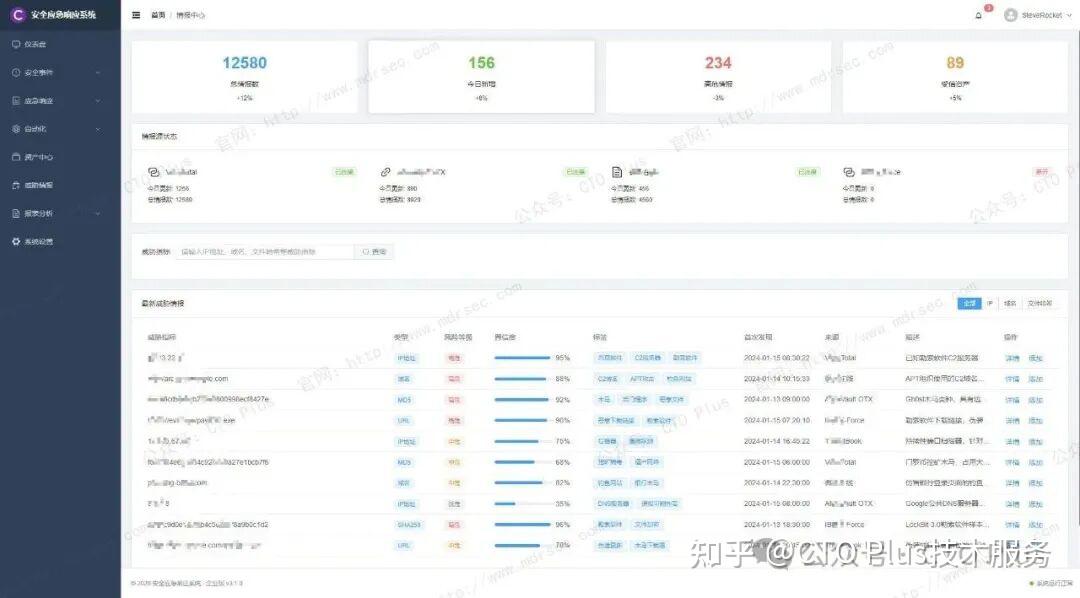Image resolution: width=1080 pixels, height=598 pixels.
Task: Click the 'LockBit 3.0' description cell
Action: pos(947,525)
